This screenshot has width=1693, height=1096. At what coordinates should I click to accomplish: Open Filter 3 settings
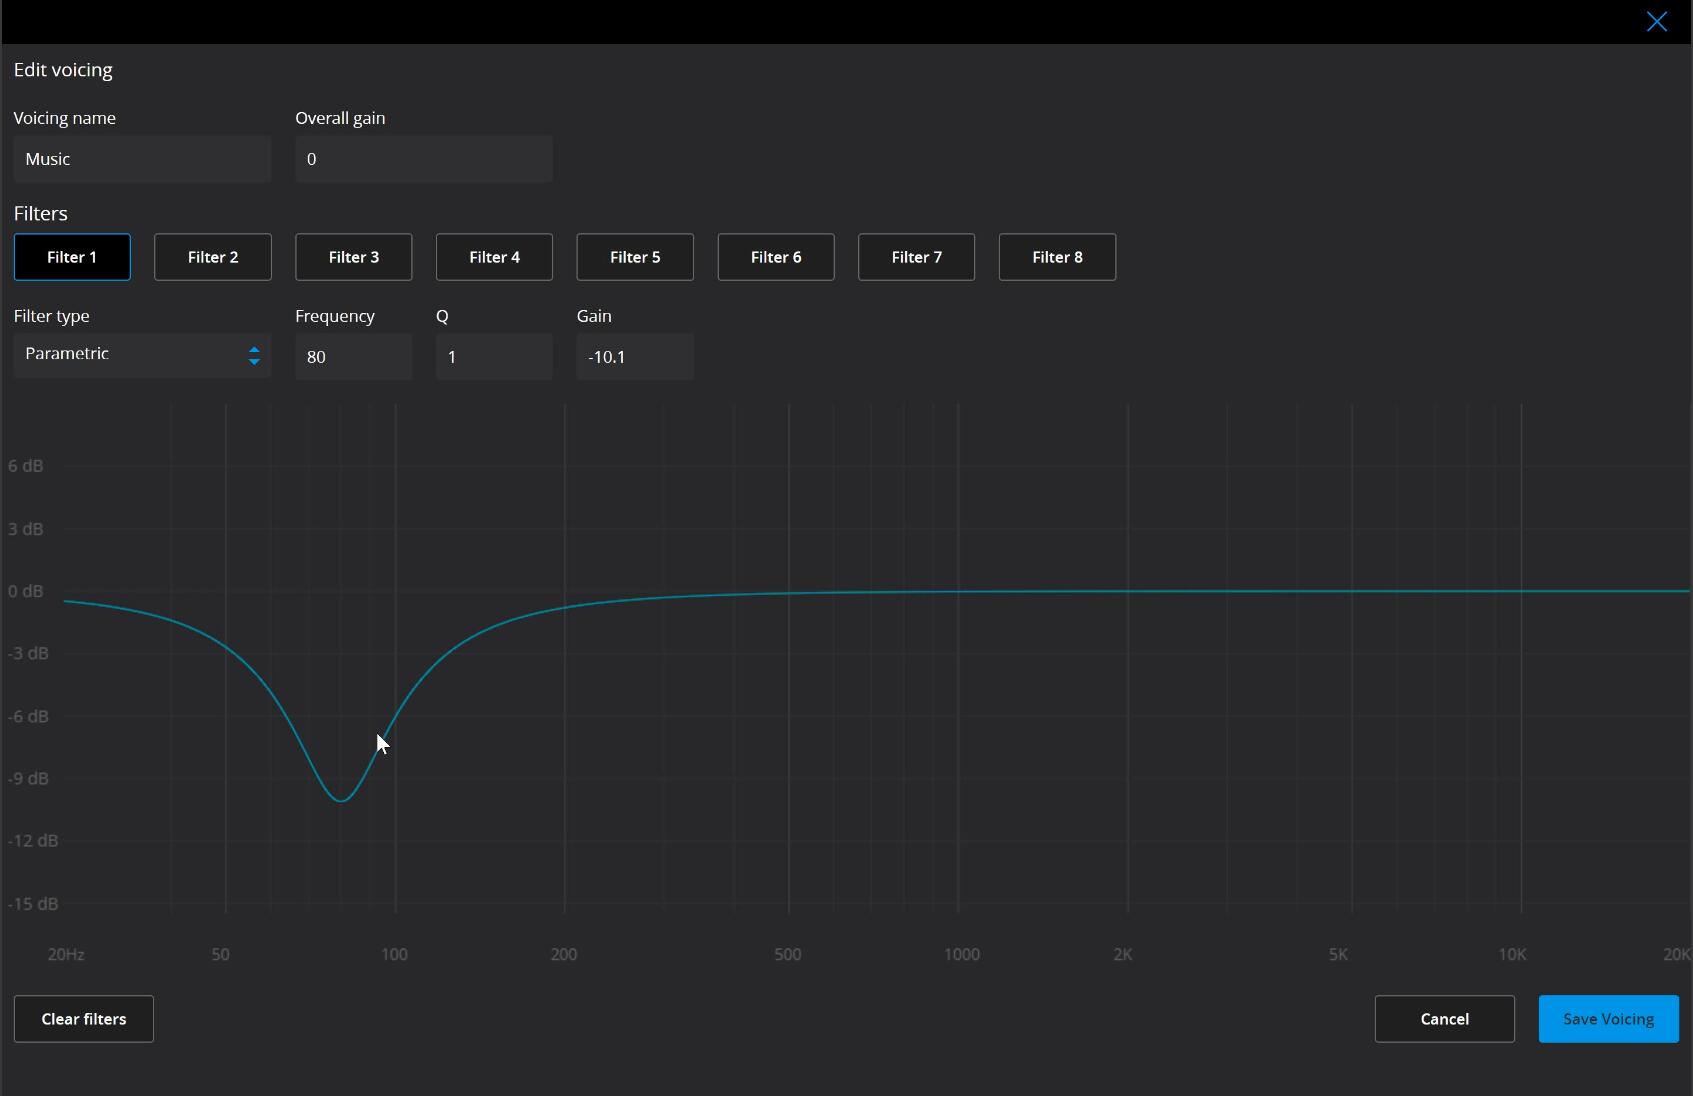pyautogui.click(x=354, y=257)
